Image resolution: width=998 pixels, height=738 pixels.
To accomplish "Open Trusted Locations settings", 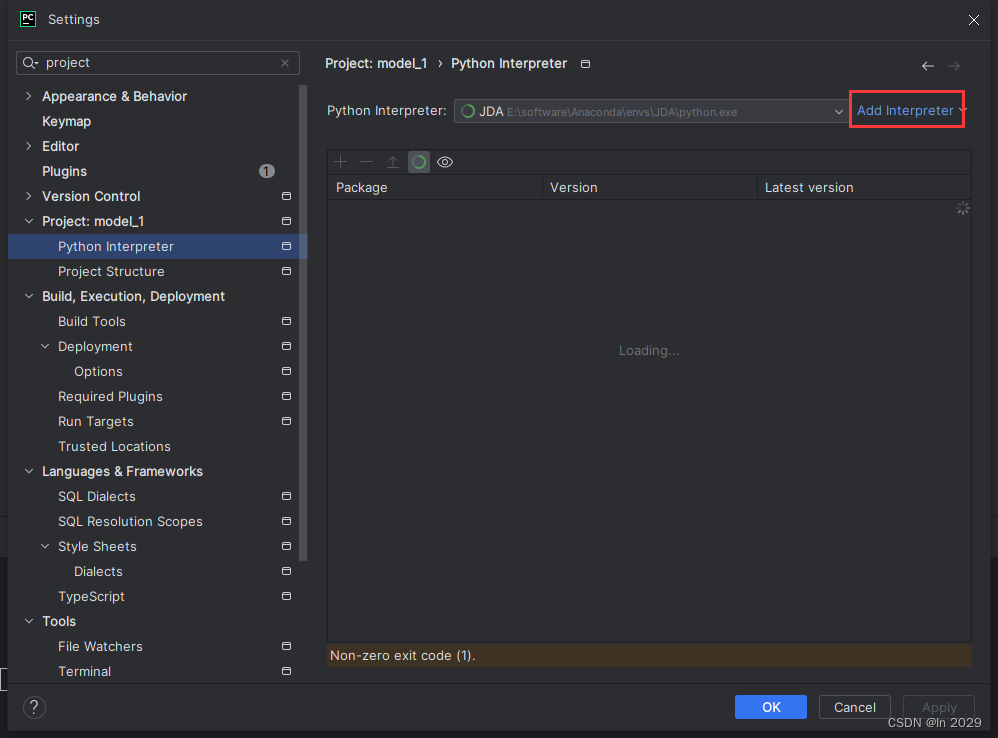I will pyautogui.click(x=114, y=447).
